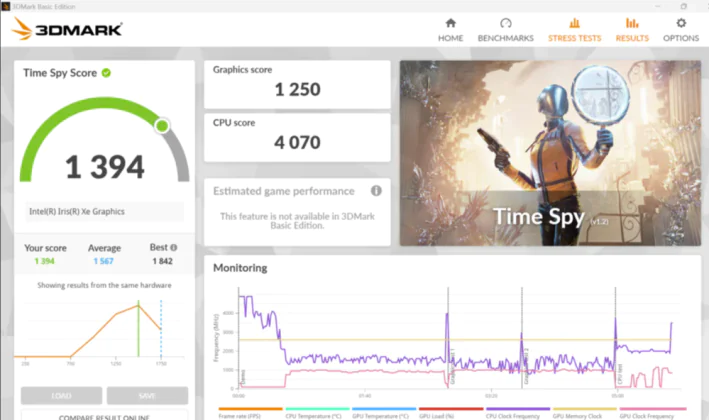Viewport: 709px width, 420px height.
Task: Click the Time Spy score 1 394
Action: pos(105,167)
